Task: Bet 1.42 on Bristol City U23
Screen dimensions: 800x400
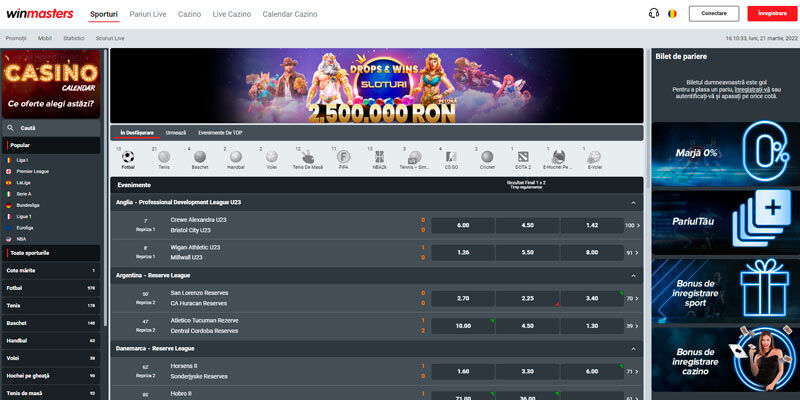Action: click(x=592, y=226)
